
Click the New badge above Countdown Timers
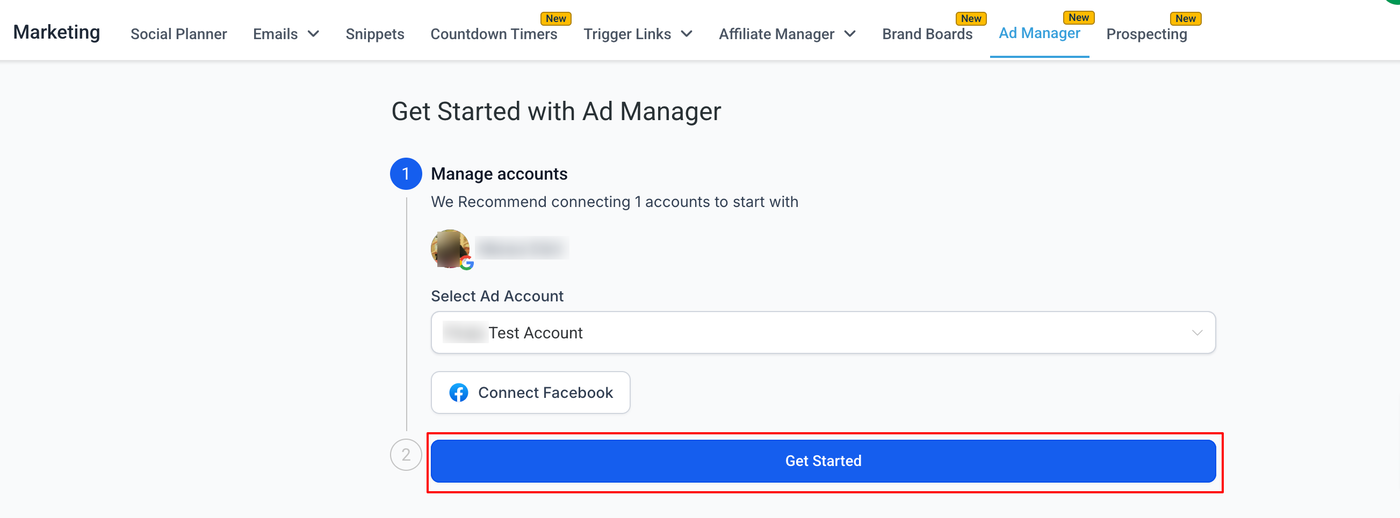556,18
